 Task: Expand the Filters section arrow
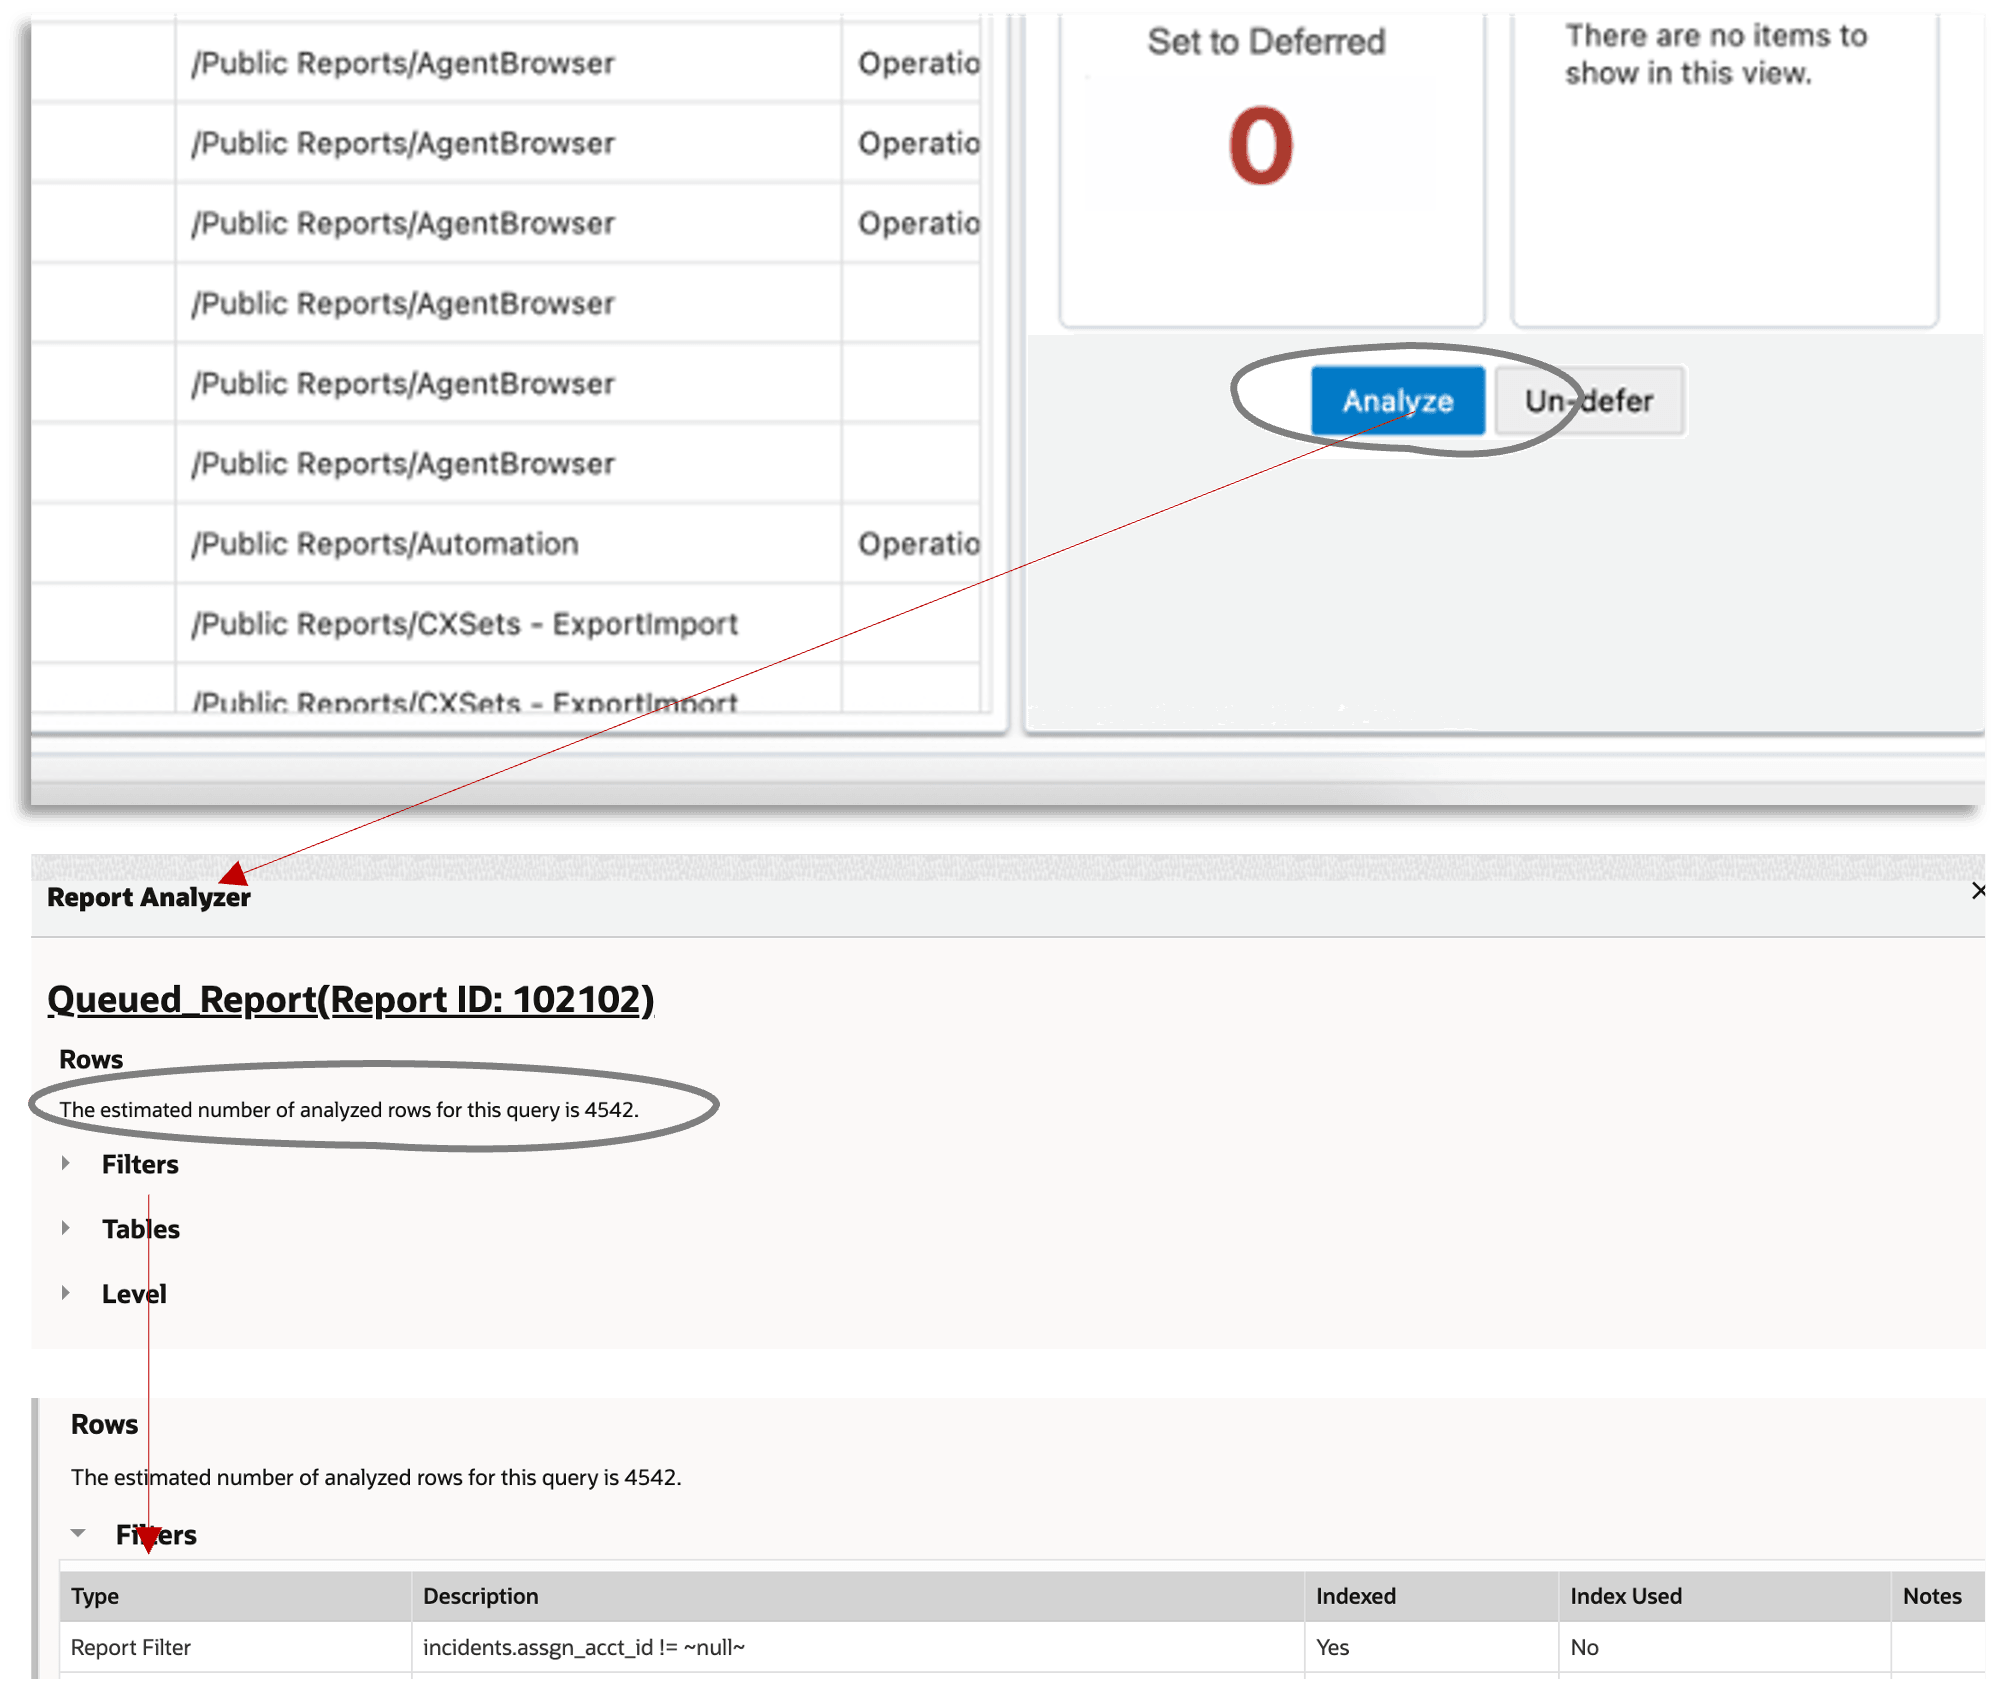pyautogui.click(x=66, y=1163)
